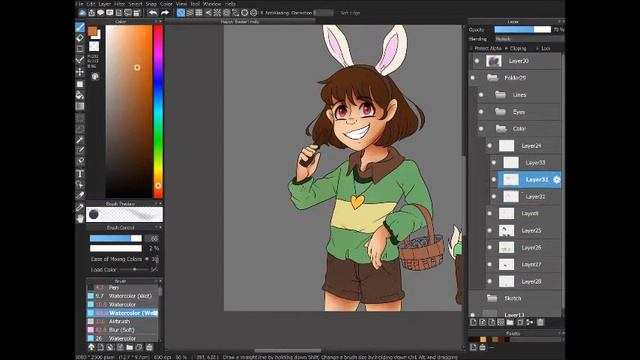
Task: Turn snap off with the highlighted snap icon
Action: 181,13
